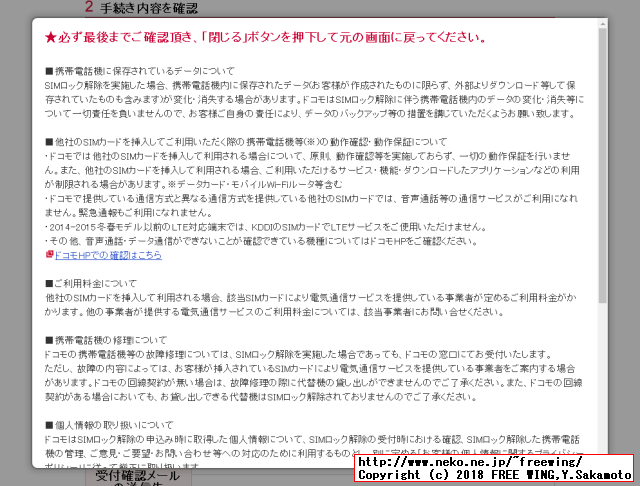Click the dialog scrollbar up arrow

pyautogui.click(x=602, y=24)
